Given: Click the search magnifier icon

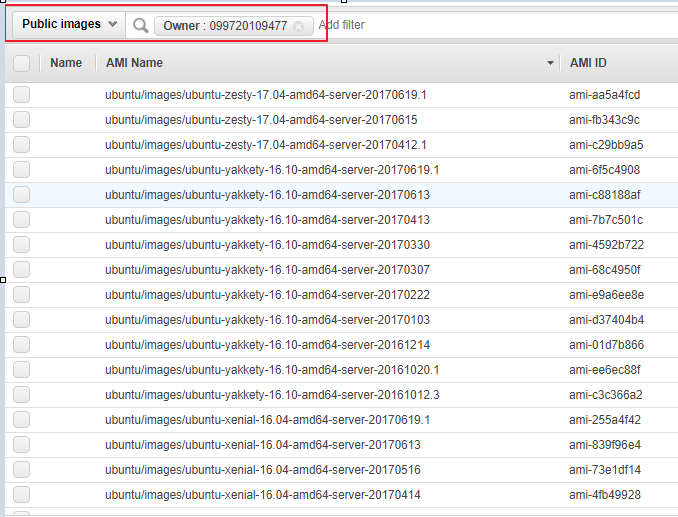Looking at the screenshot, I should pos(140,26).
